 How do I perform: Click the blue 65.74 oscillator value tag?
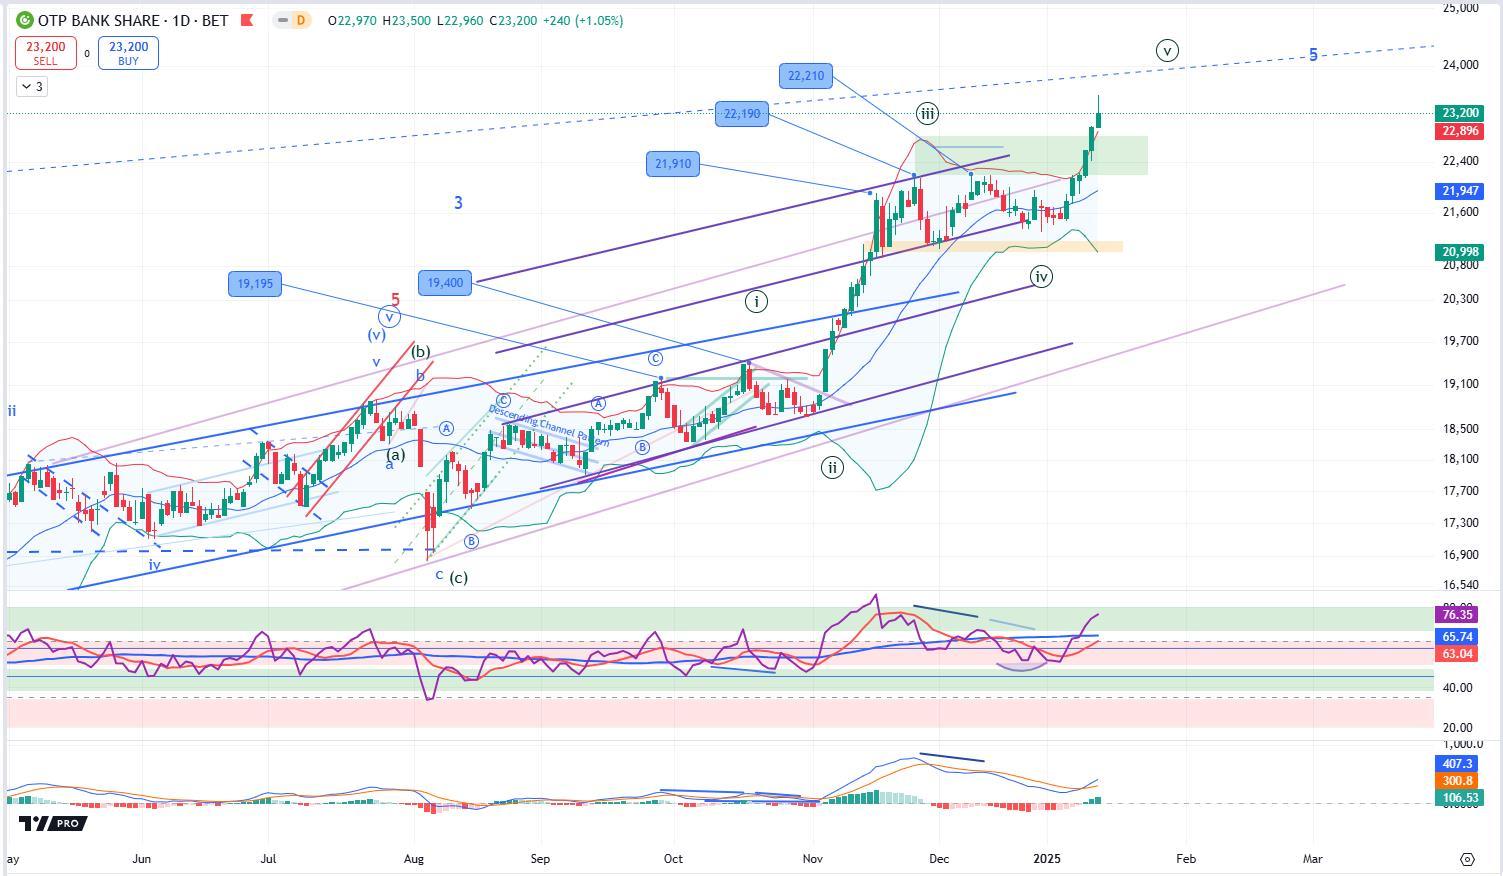click(x=1458, y=637)
